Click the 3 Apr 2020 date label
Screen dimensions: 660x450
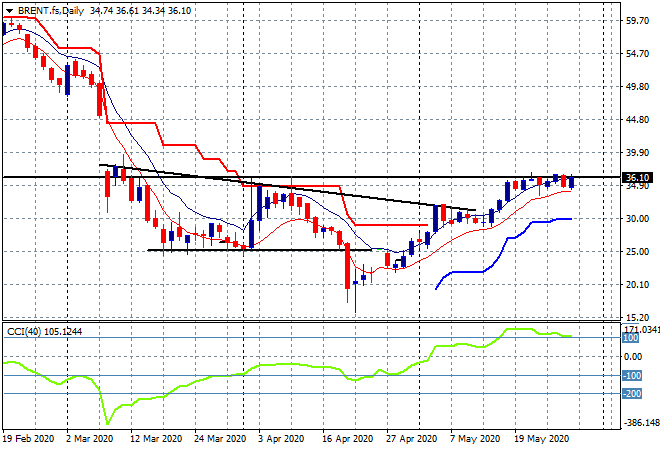281,439
